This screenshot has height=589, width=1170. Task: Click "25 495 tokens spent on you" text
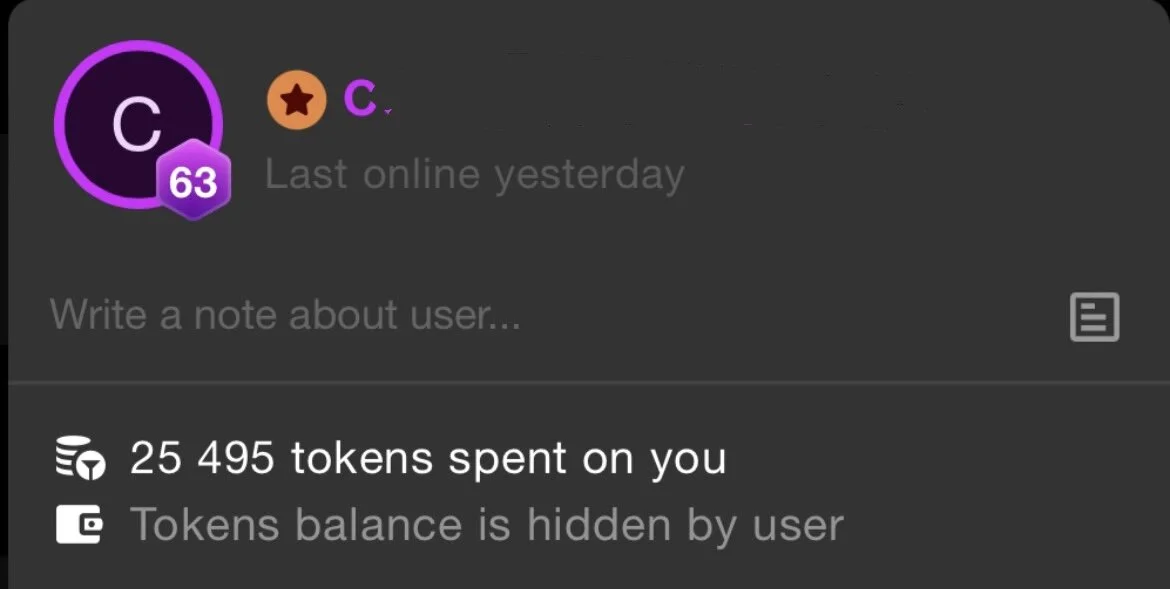[x=428, y=458]
